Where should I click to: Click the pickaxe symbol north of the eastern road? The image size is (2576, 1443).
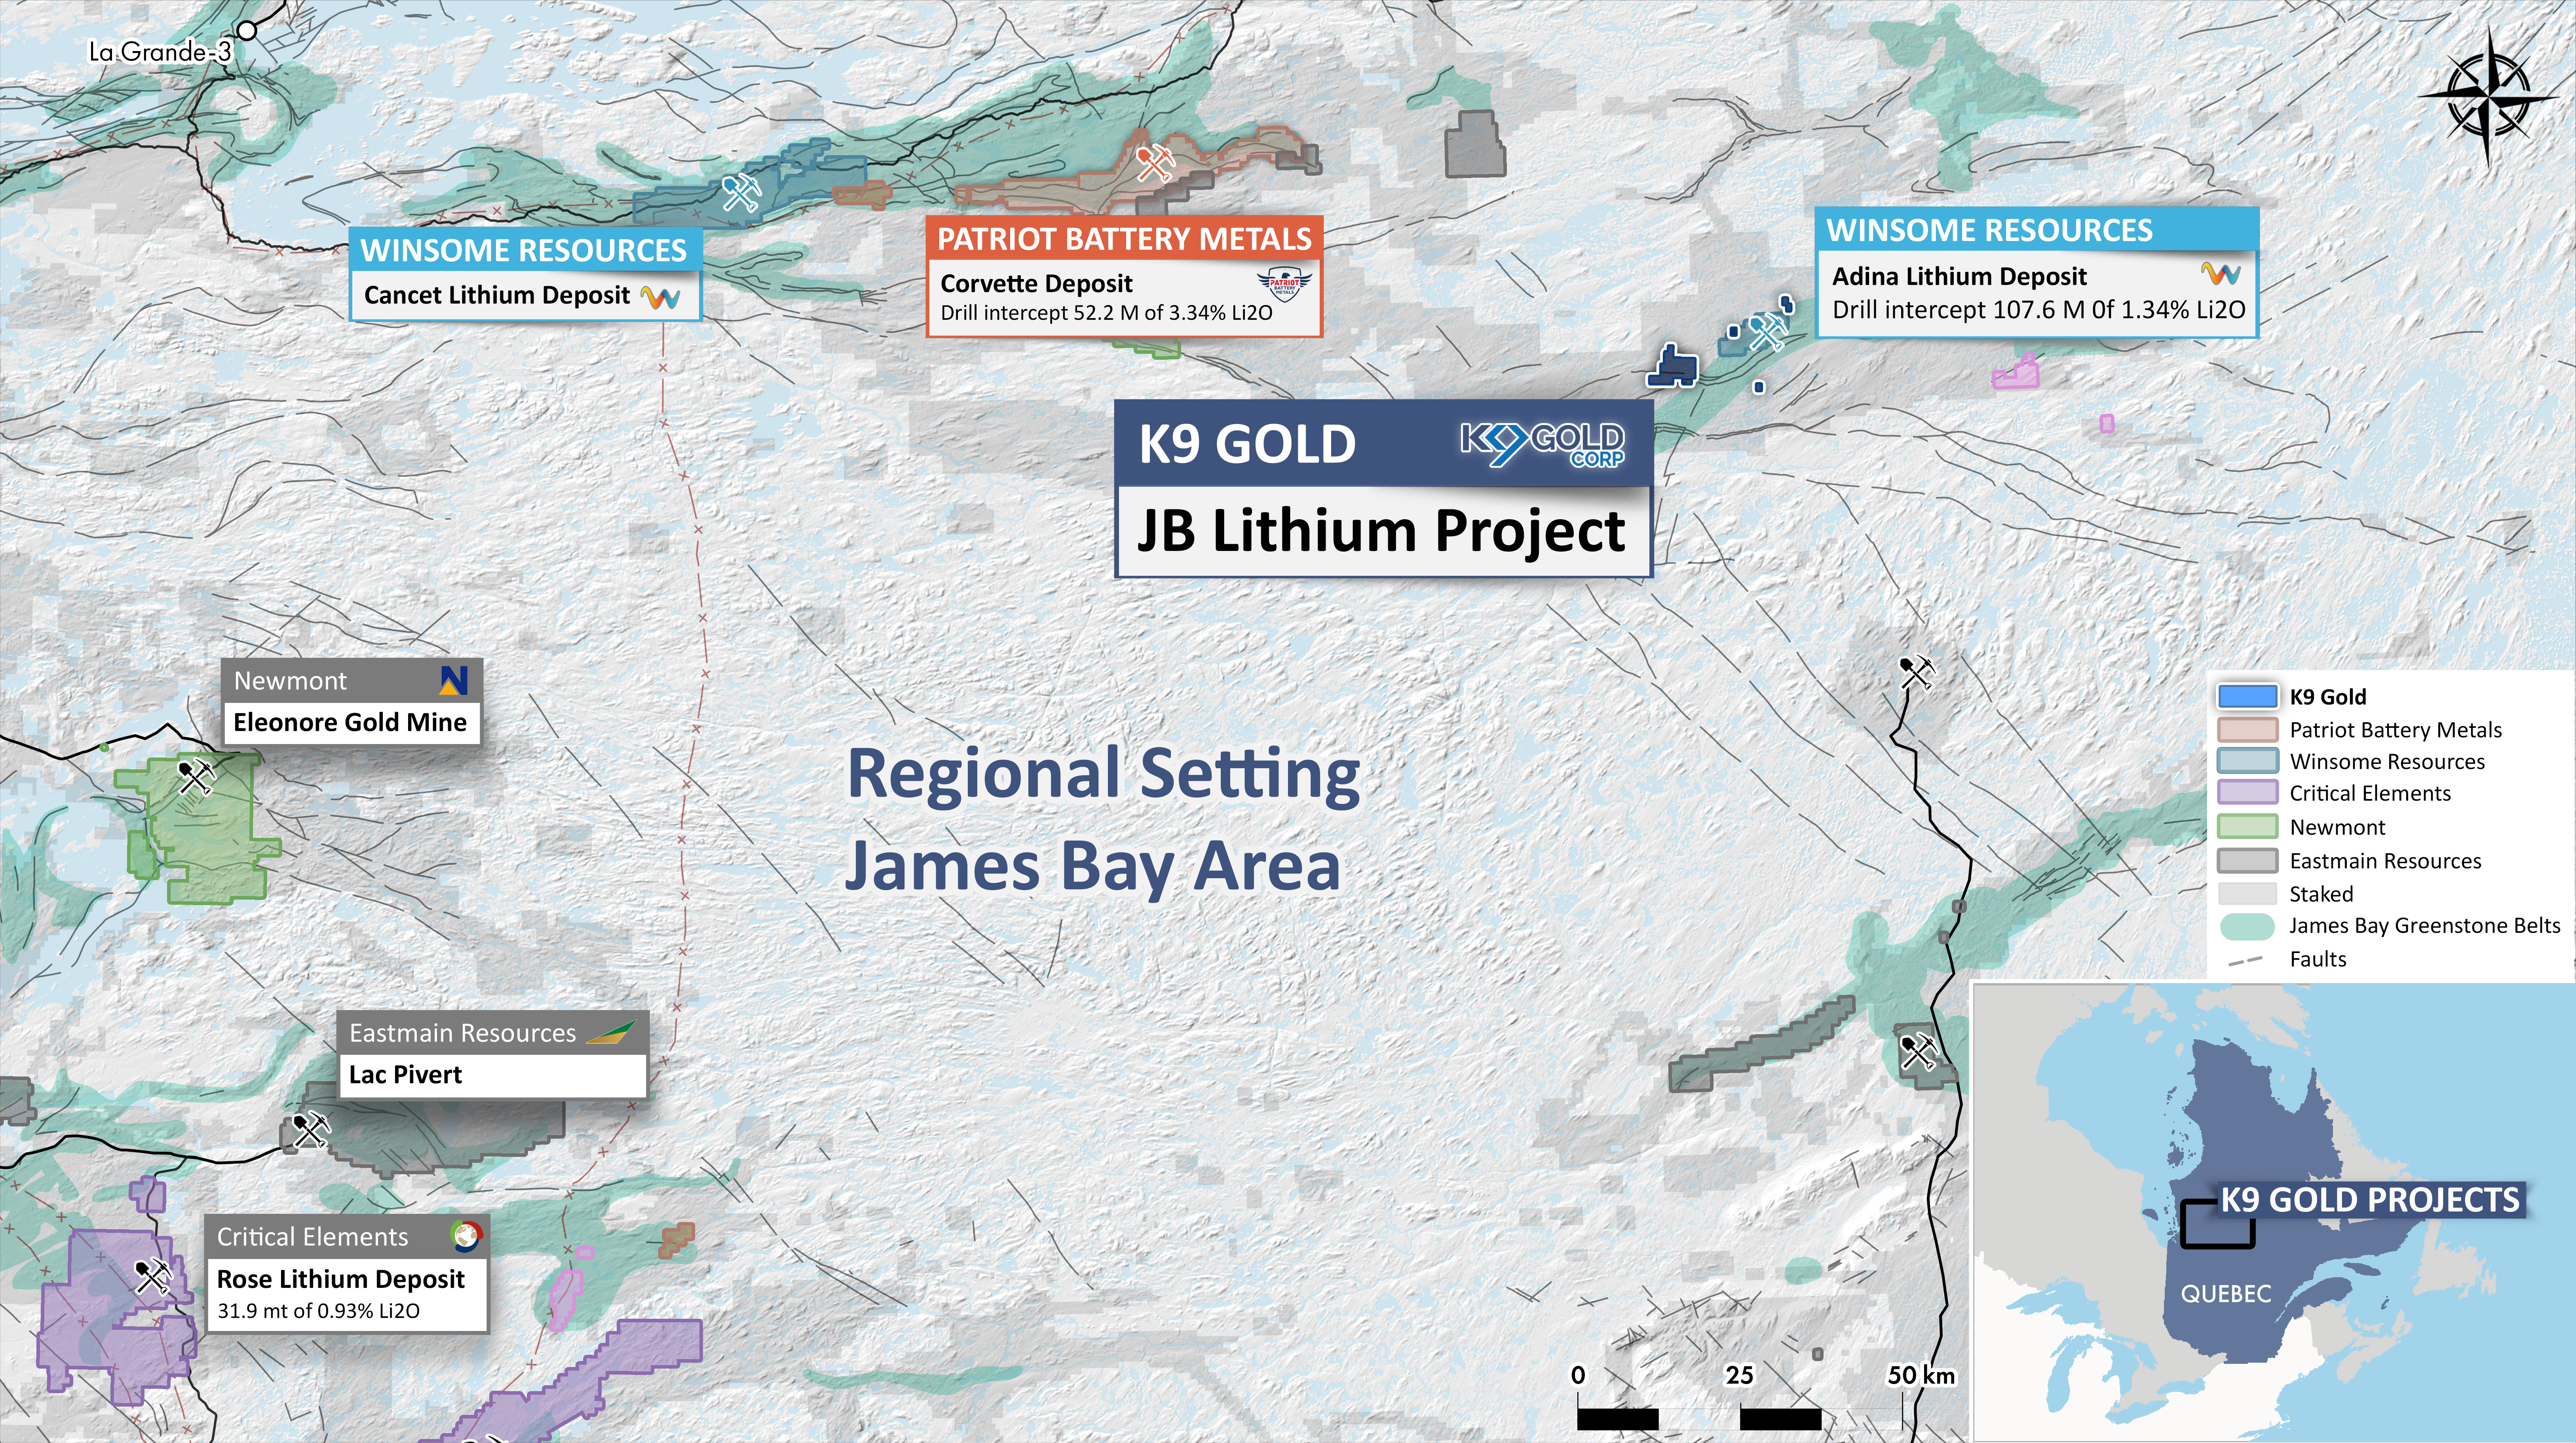click(1916, 673)
